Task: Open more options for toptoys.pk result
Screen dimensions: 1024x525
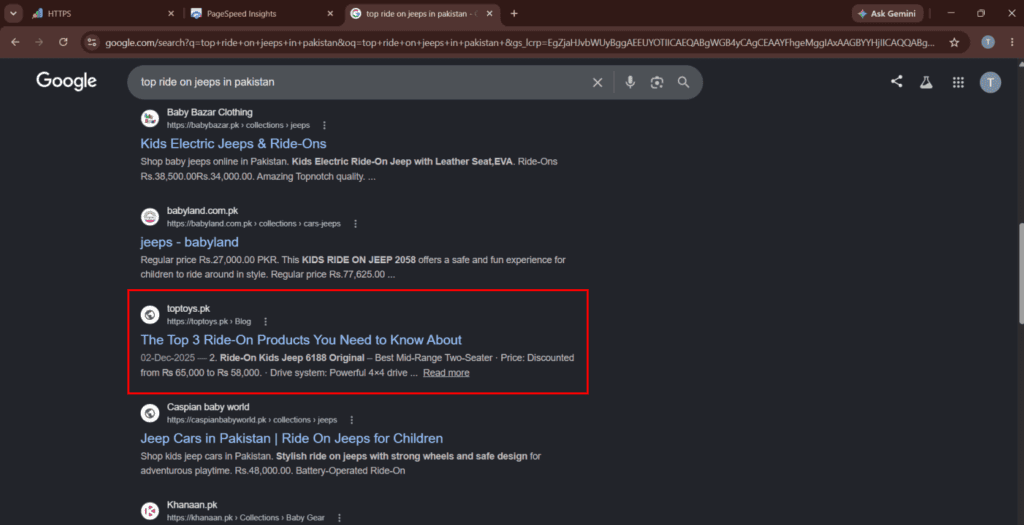Action: 265,321
